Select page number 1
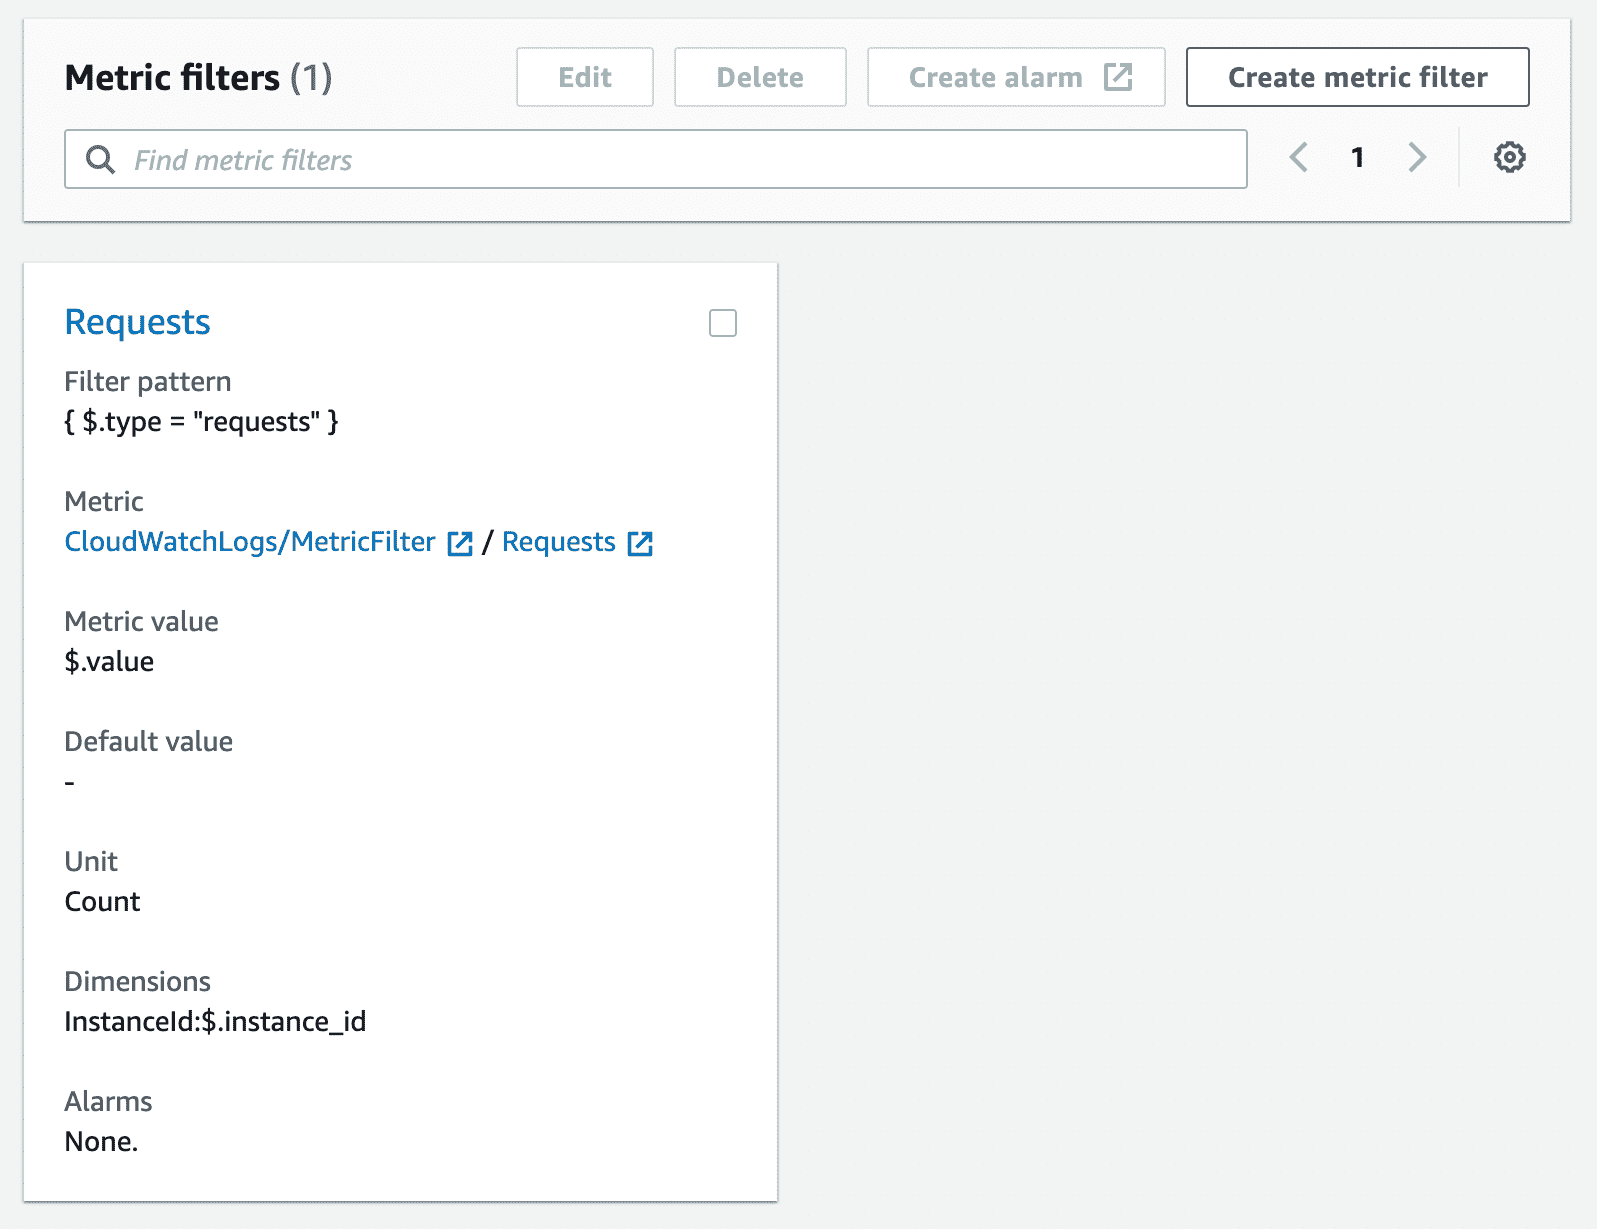This screenshot has width=1597, height=1229. pos(1357,157)
